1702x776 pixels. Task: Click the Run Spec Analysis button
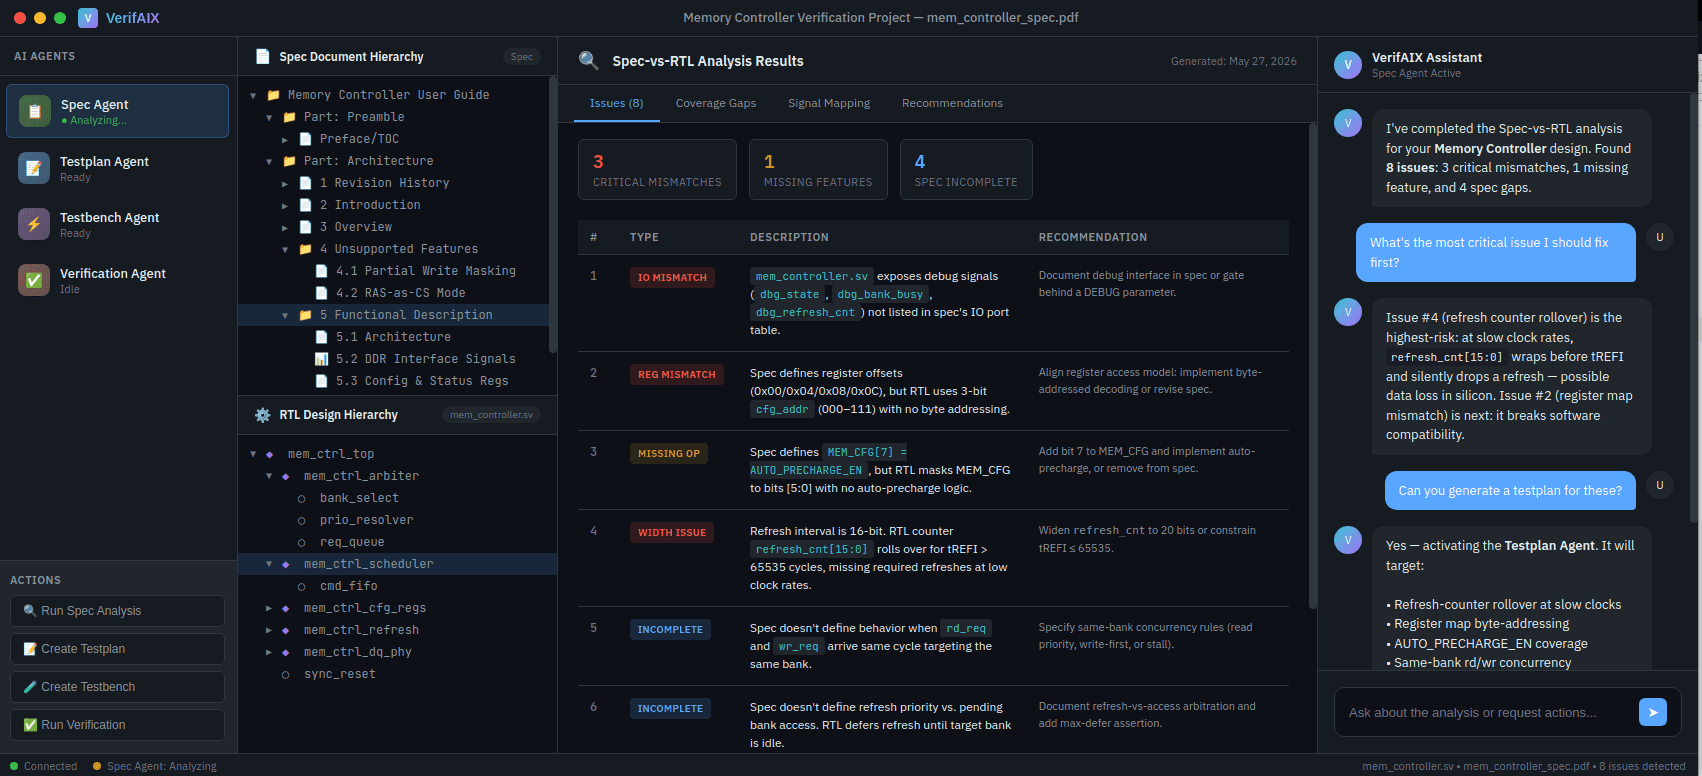[x=117, y=611]
